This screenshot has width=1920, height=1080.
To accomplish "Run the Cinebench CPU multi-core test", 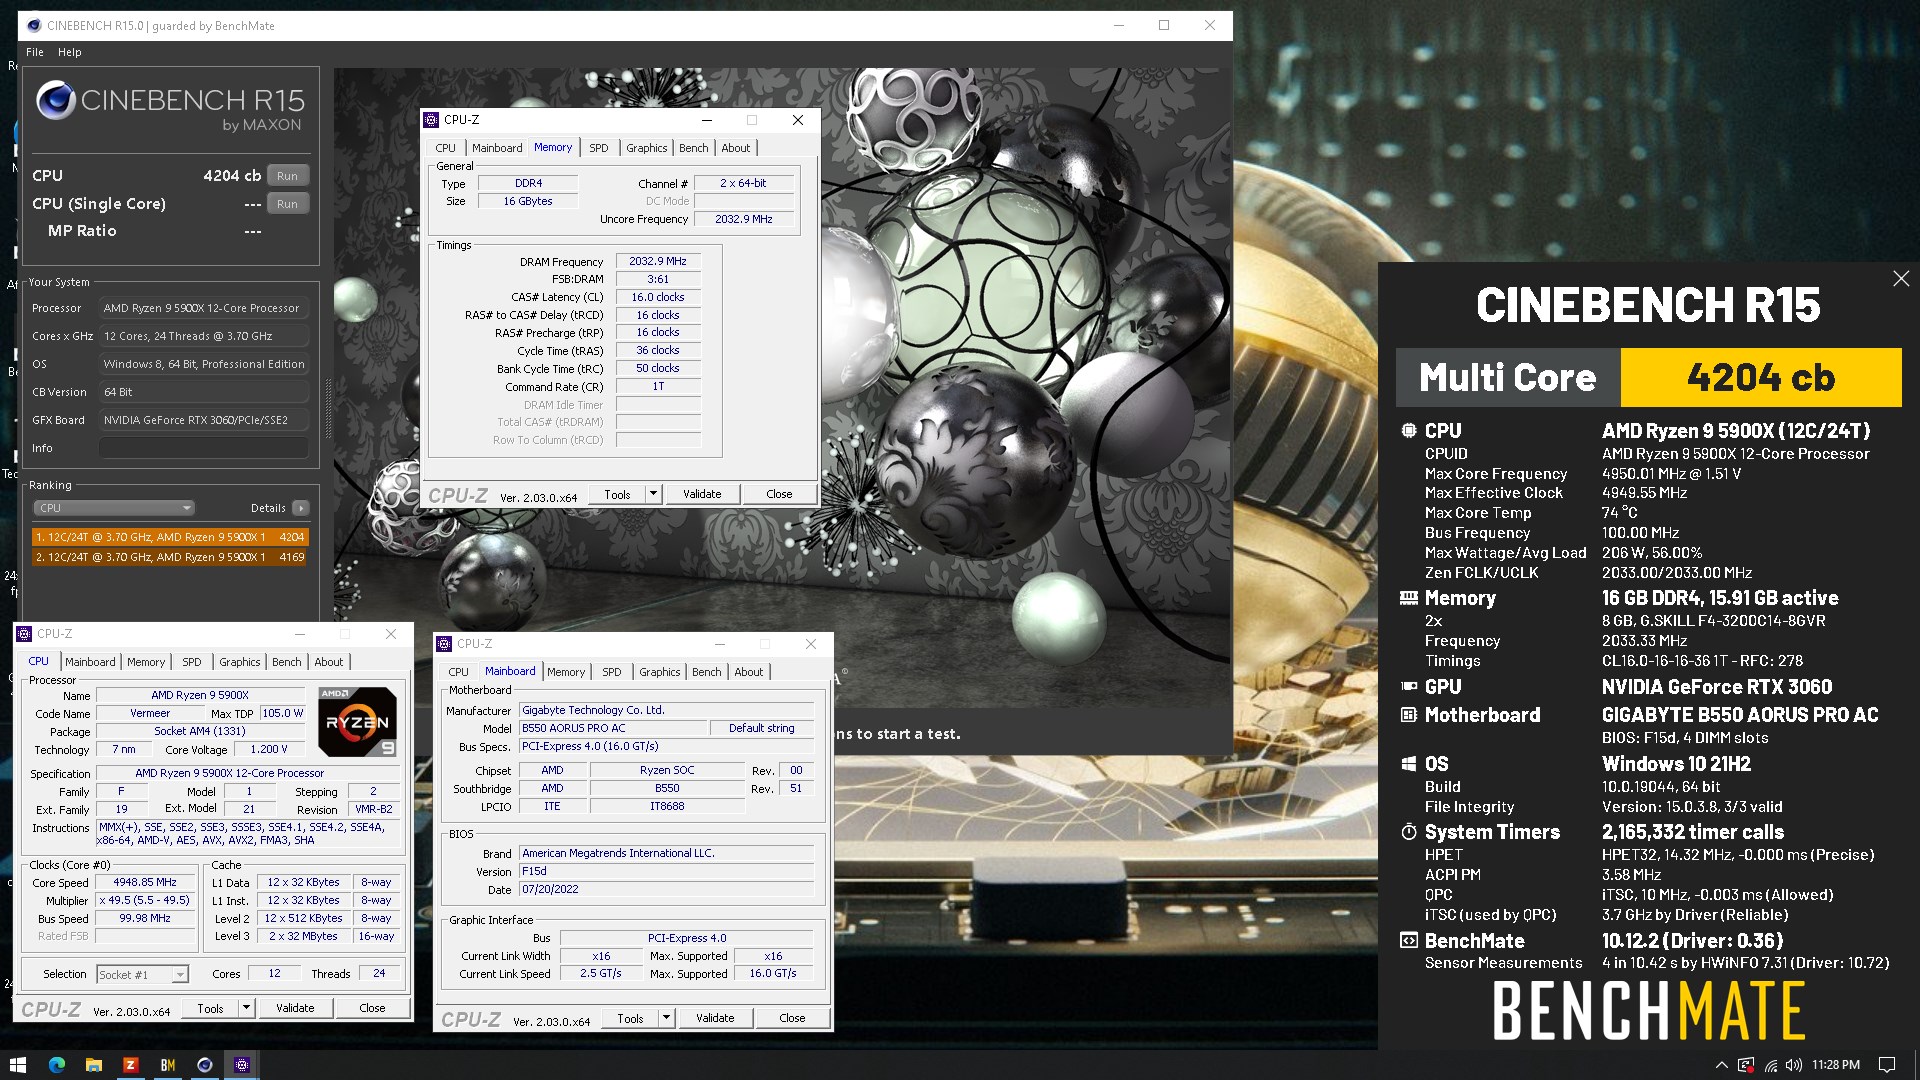I will click(287, 176).
